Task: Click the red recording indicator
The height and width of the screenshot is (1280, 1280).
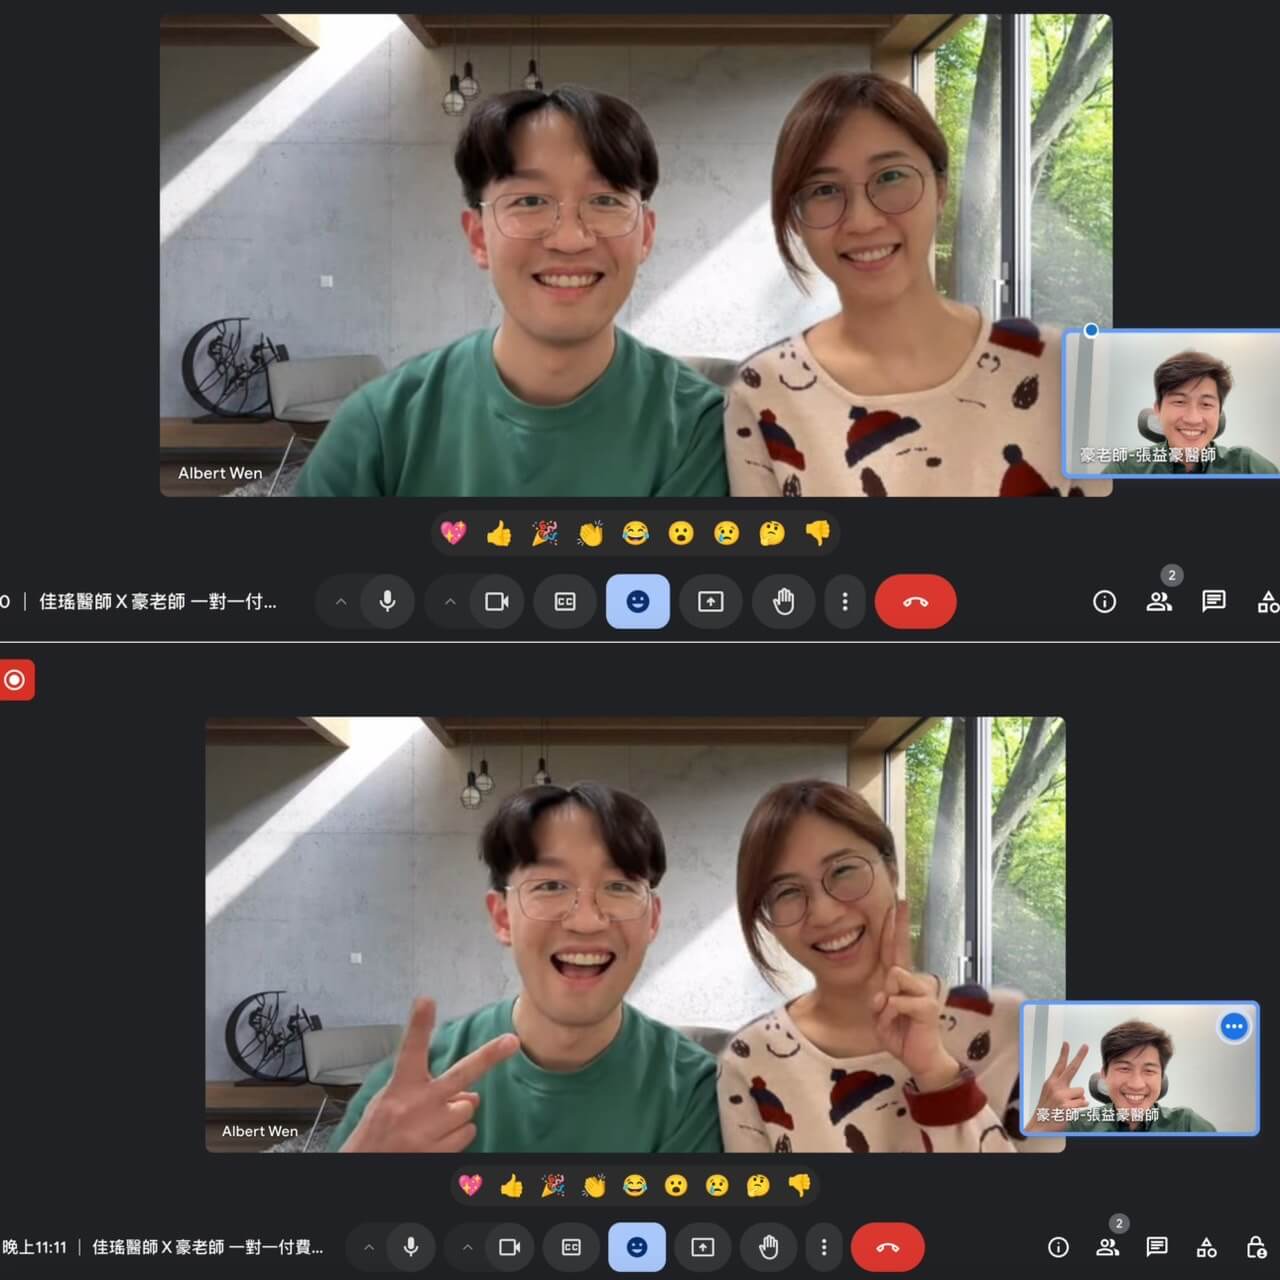Action: pyautogui.click(x=15, y=680)
